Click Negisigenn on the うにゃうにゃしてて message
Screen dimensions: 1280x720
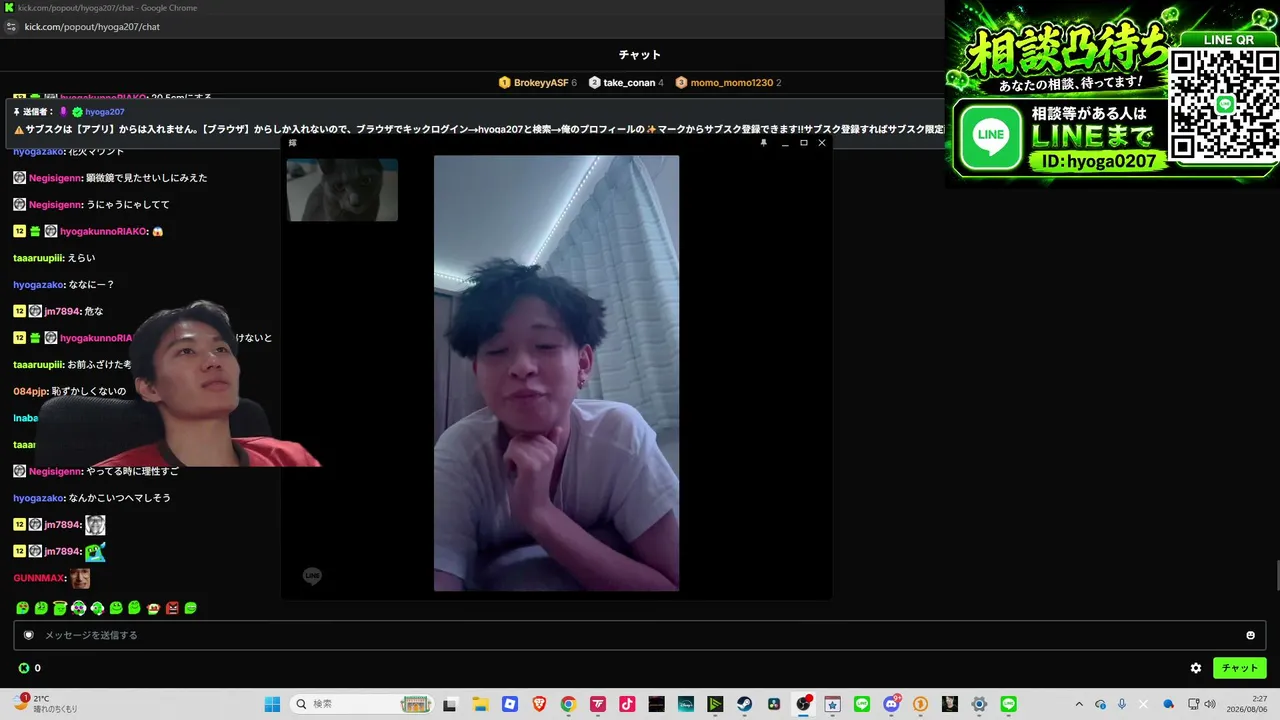tap(56, 204)
